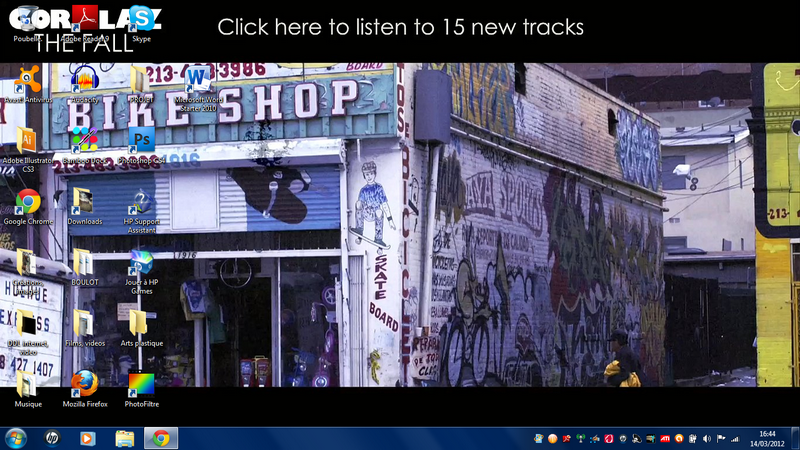Select the Musique folder
Image resolution: width=800 pixels, height=450 pixels.
pyautogui.click(x=28, y=388)
